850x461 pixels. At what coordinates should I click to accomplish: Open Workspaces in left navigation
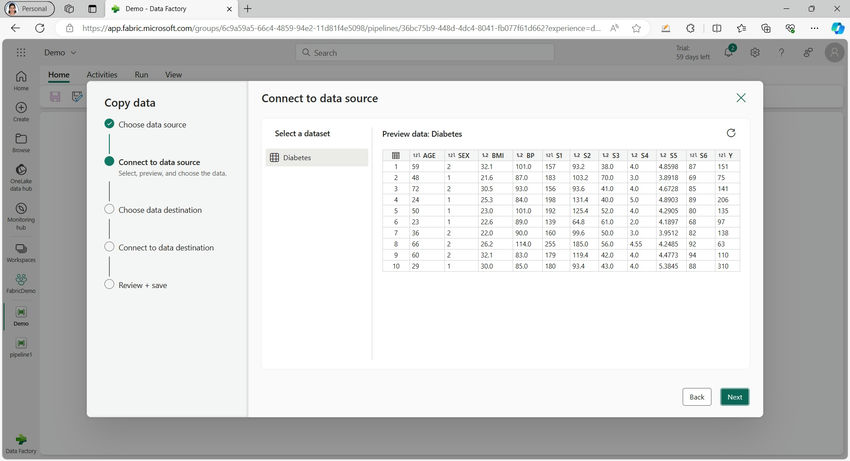(x=21, y=253)
